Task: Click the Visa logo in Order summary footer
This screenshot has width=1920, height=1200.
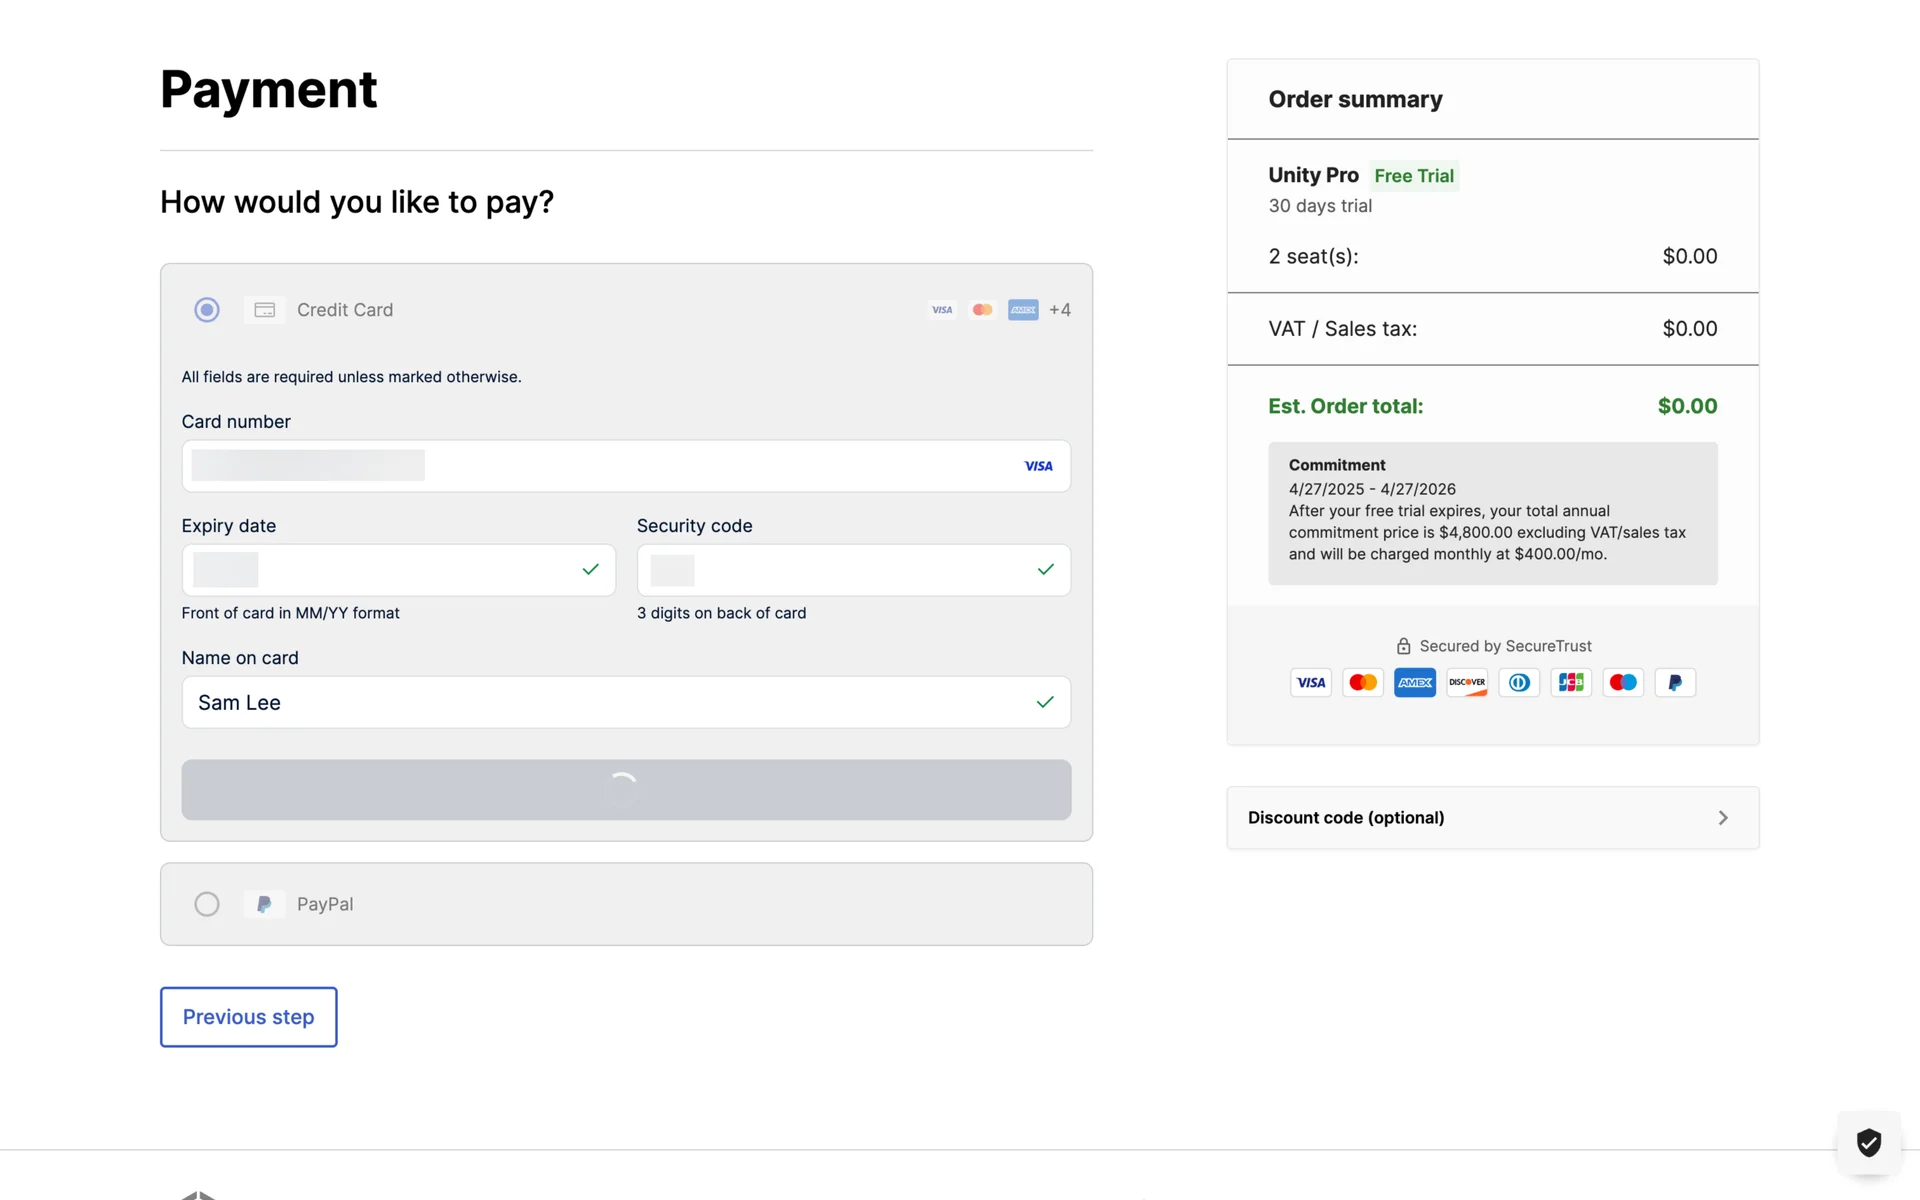Action: (1310, 683)
